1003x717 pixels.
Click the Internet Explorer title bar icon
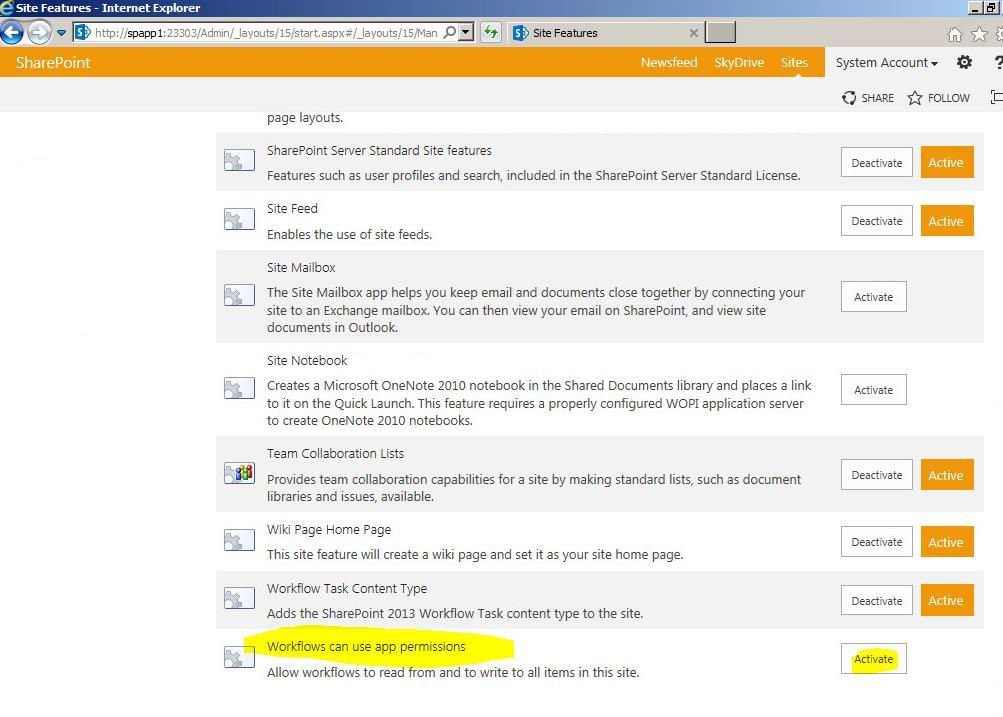(x=7, y=8)
